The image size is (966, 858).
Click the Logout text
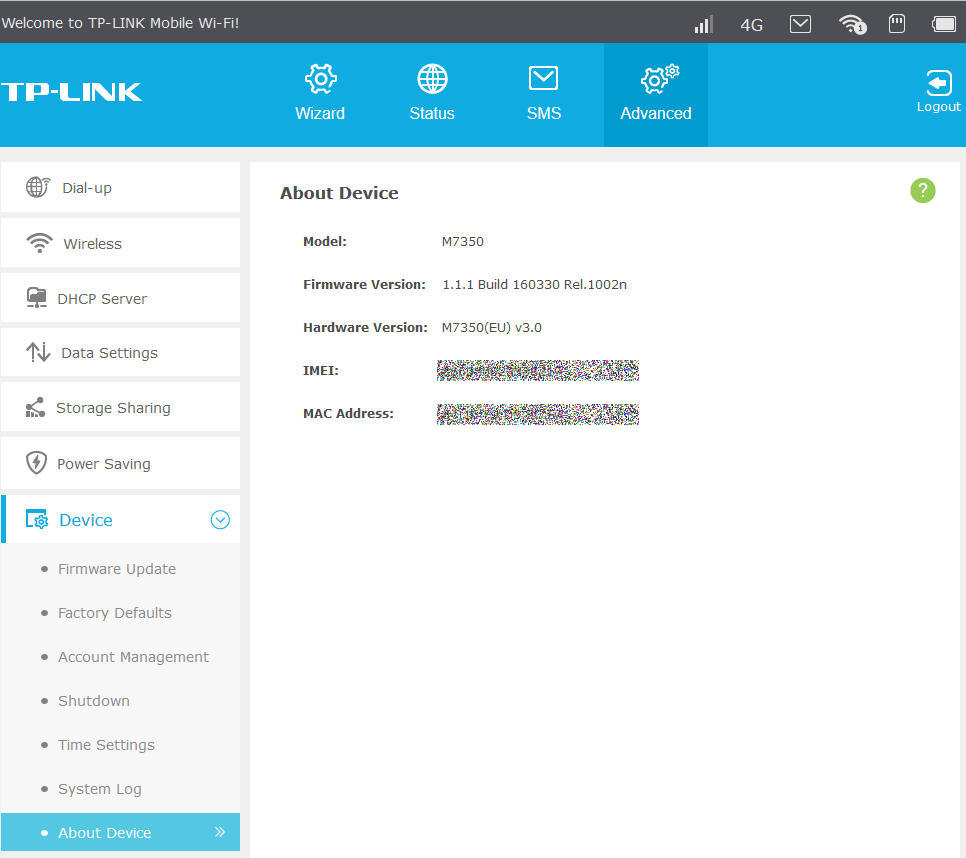pyautogui.click(x=938, y=107)
